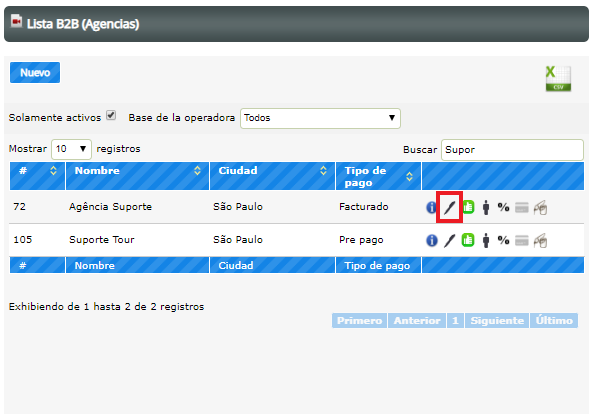Click hand payment icon for Suporte Tour
The image size is (594, 420).
click(540, 240)
